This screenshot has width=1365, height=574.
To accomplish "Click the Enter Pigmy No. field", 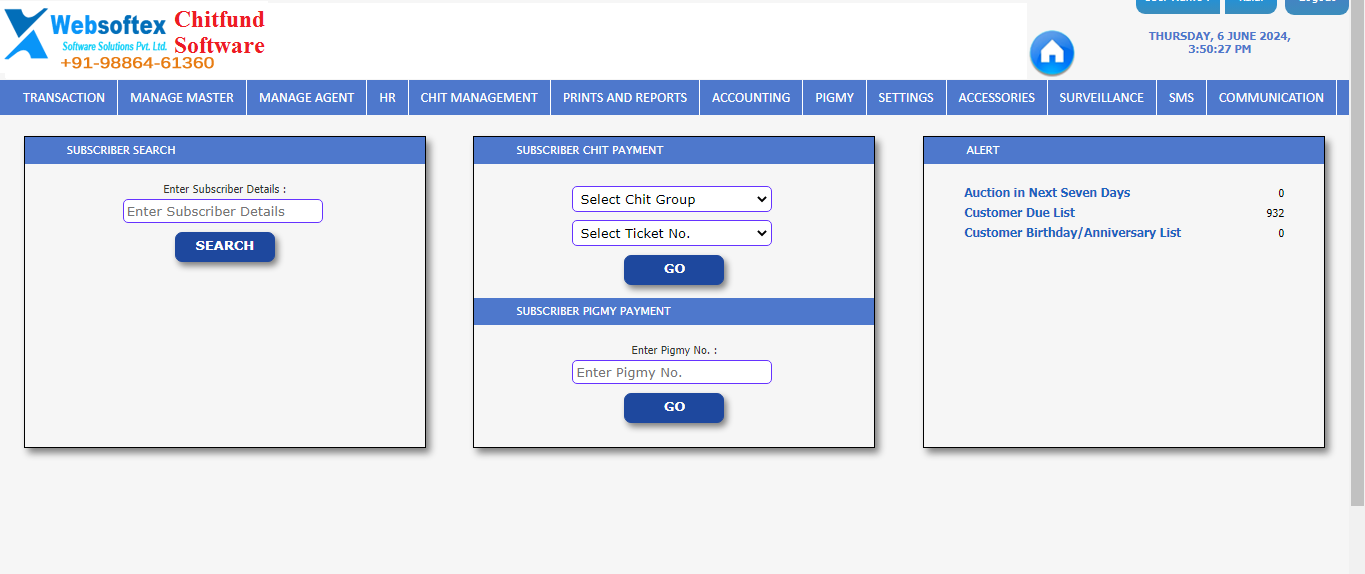I will 671,372.
